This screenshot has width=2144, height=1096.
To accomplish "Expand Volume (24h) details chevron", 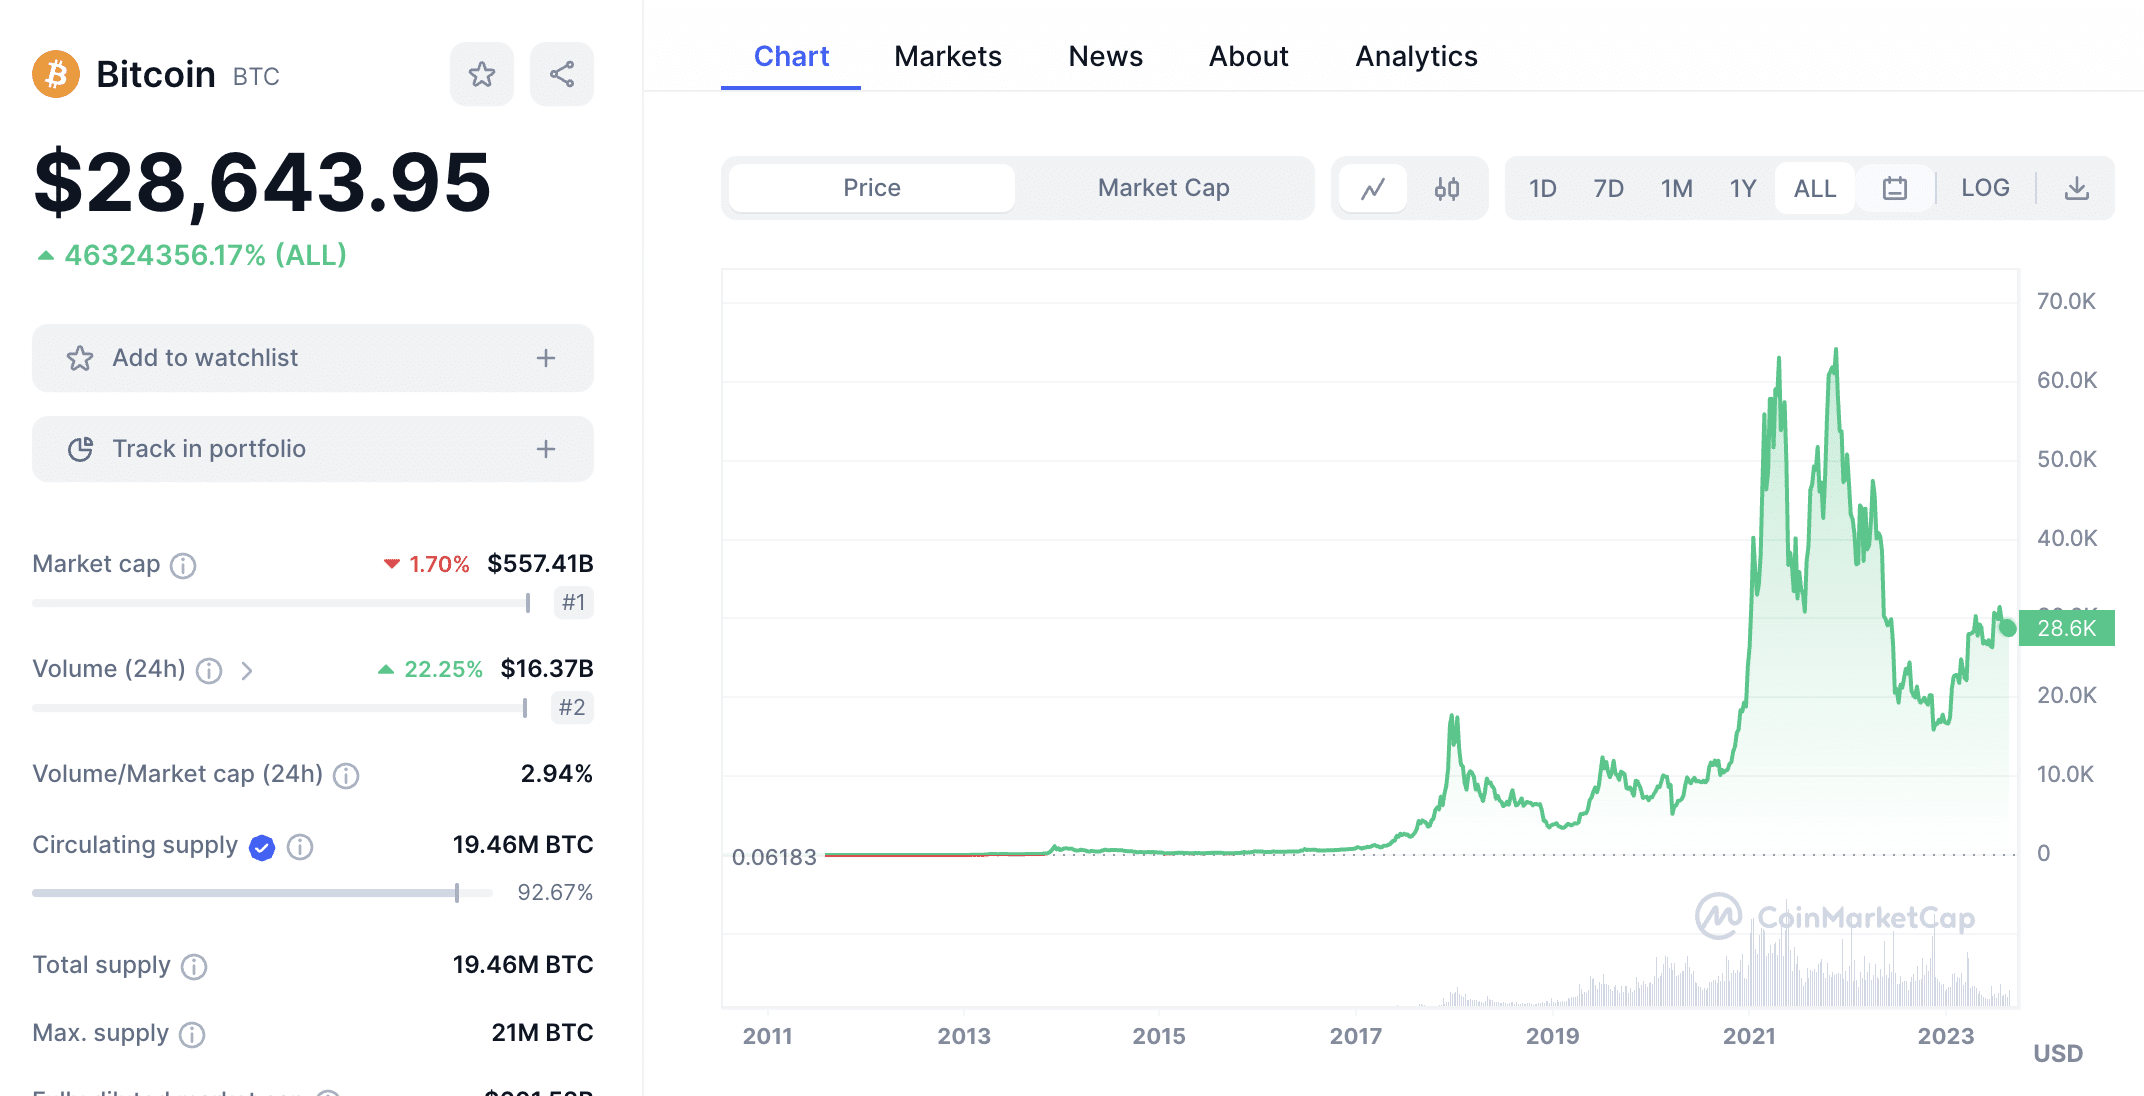I will (x=247, y=670).
